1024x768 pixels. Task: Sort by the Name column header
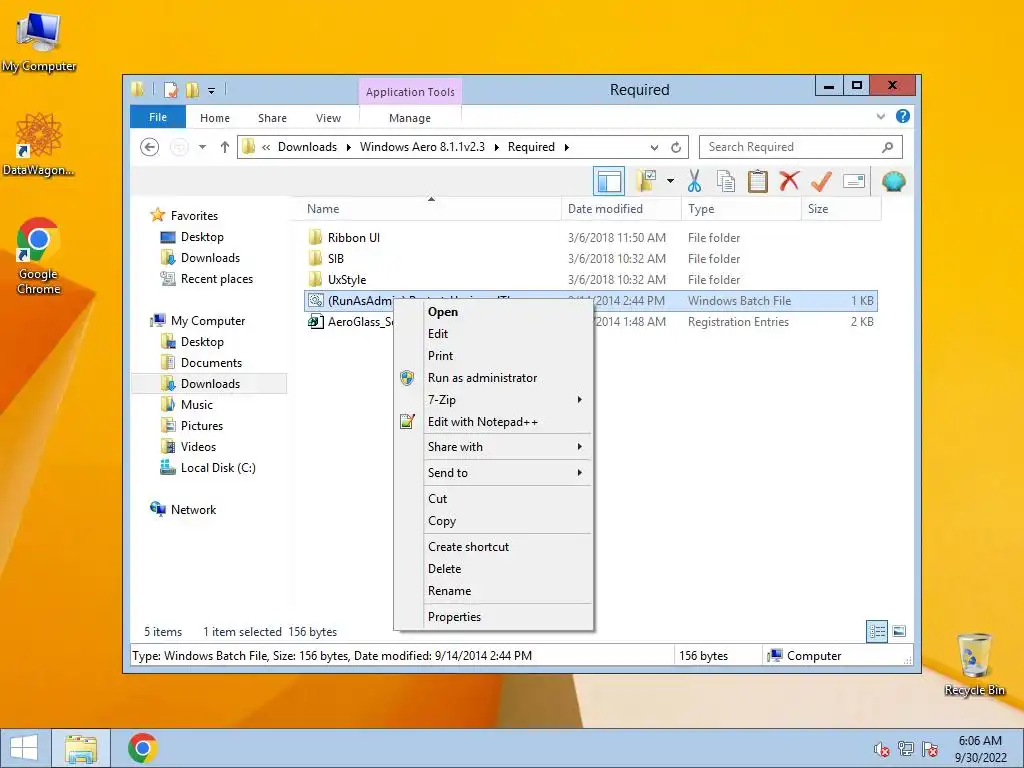[431, 209]
